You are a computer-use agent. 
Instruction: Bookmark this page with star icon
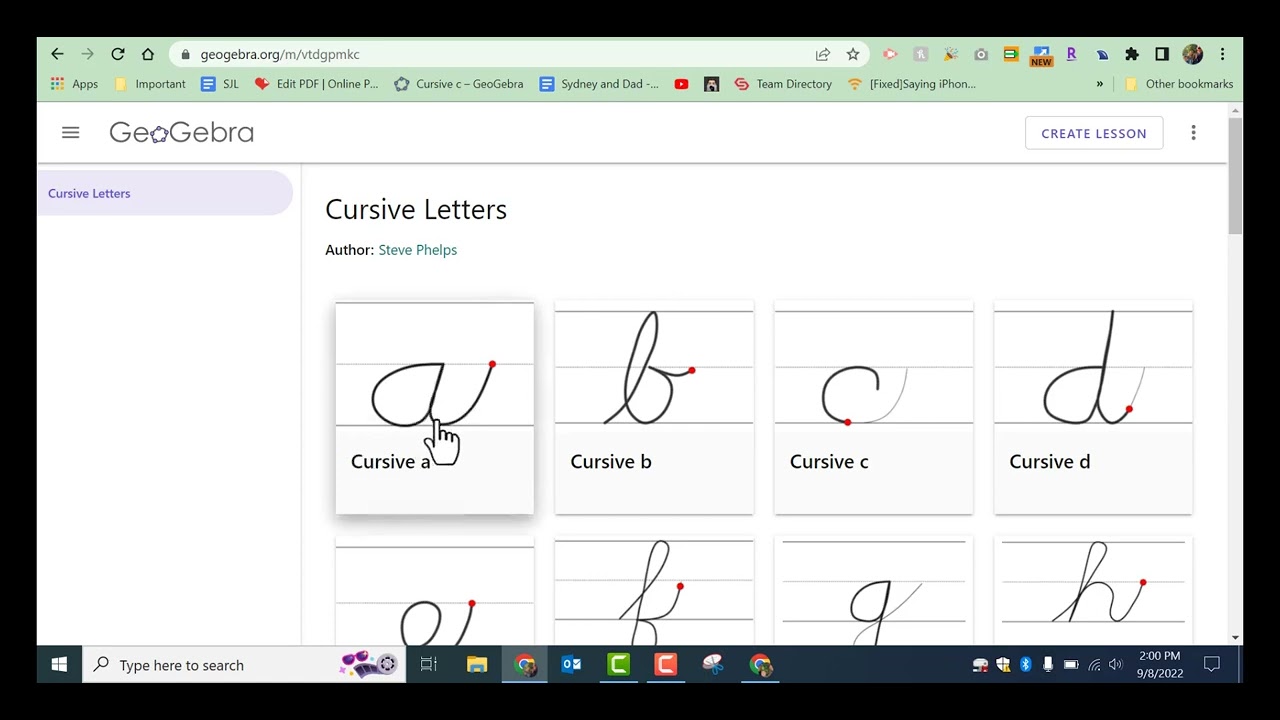coord(853,54)
